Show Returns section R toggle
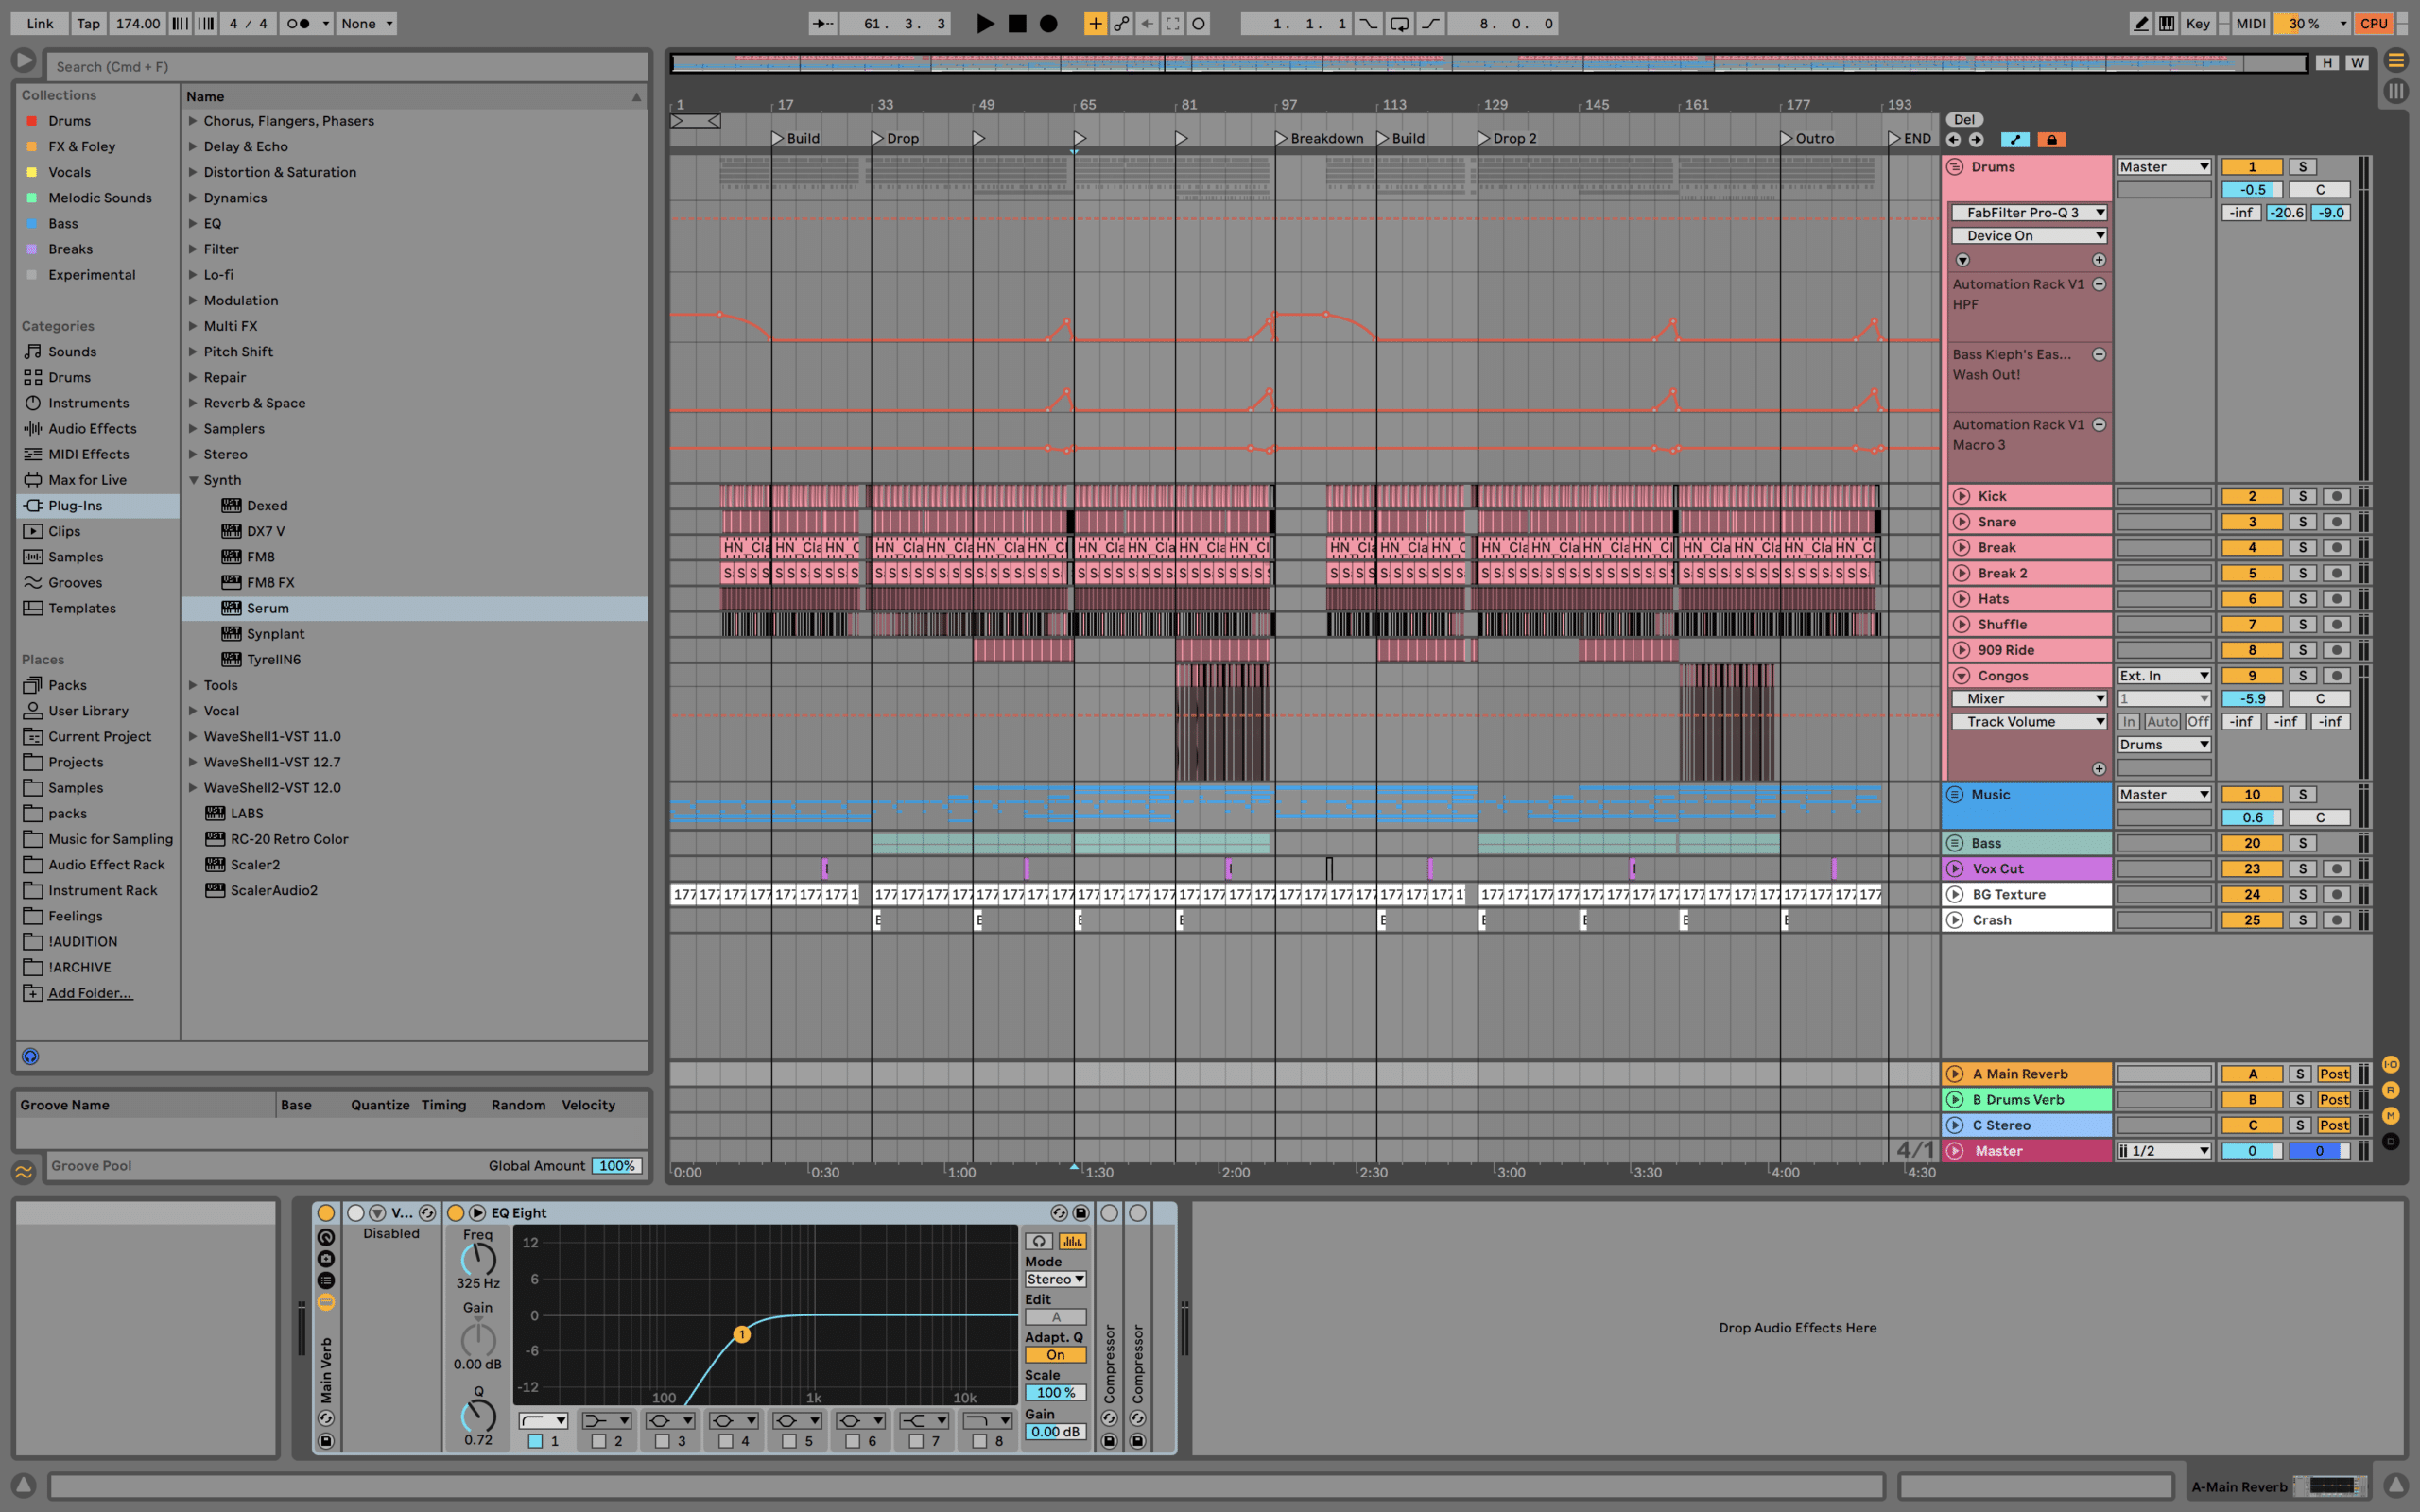This screenshot has height=1512, width=2420. coord(2391,1090)
